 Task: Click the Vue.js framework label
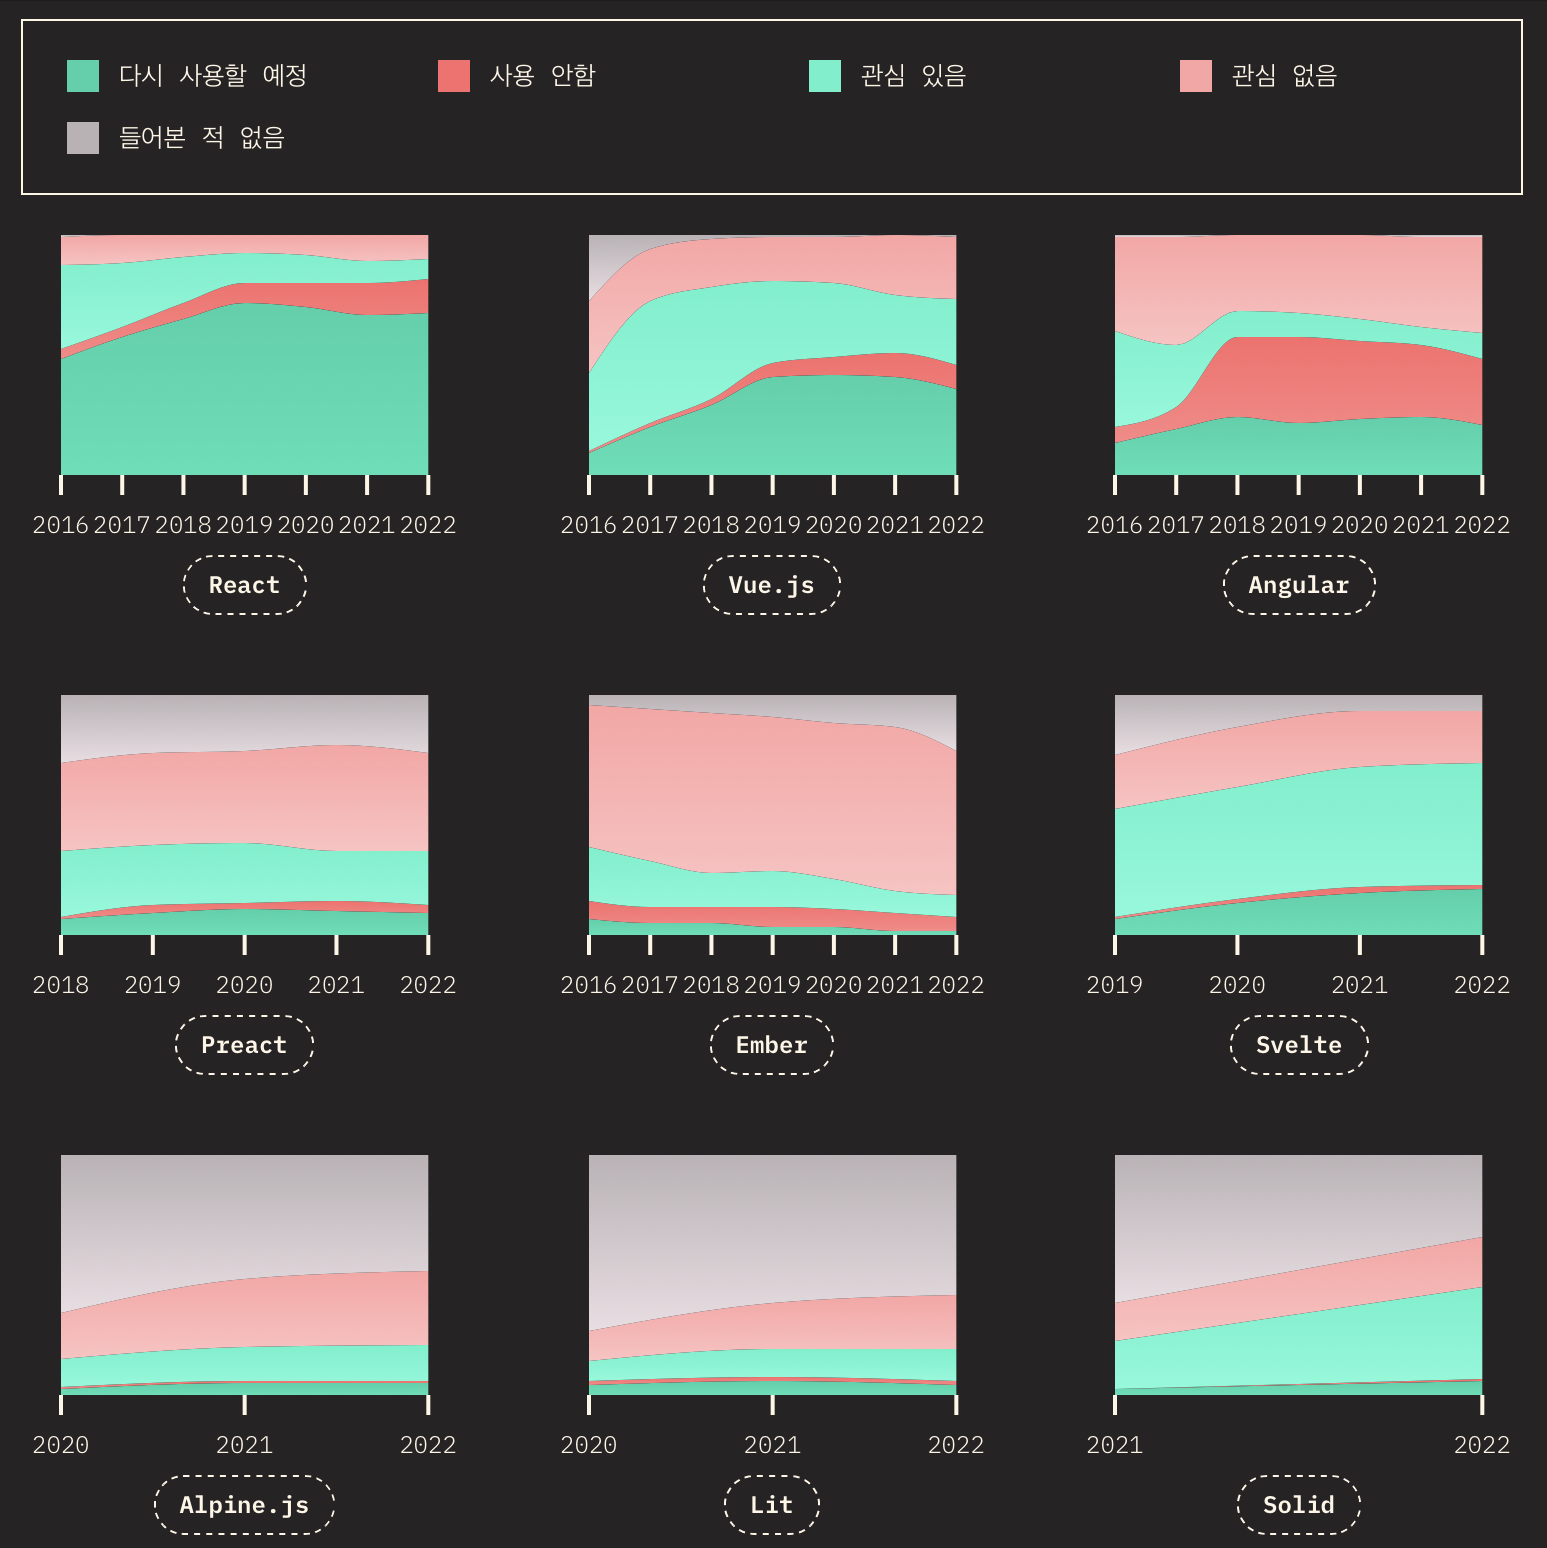click(x=772, y=585)
